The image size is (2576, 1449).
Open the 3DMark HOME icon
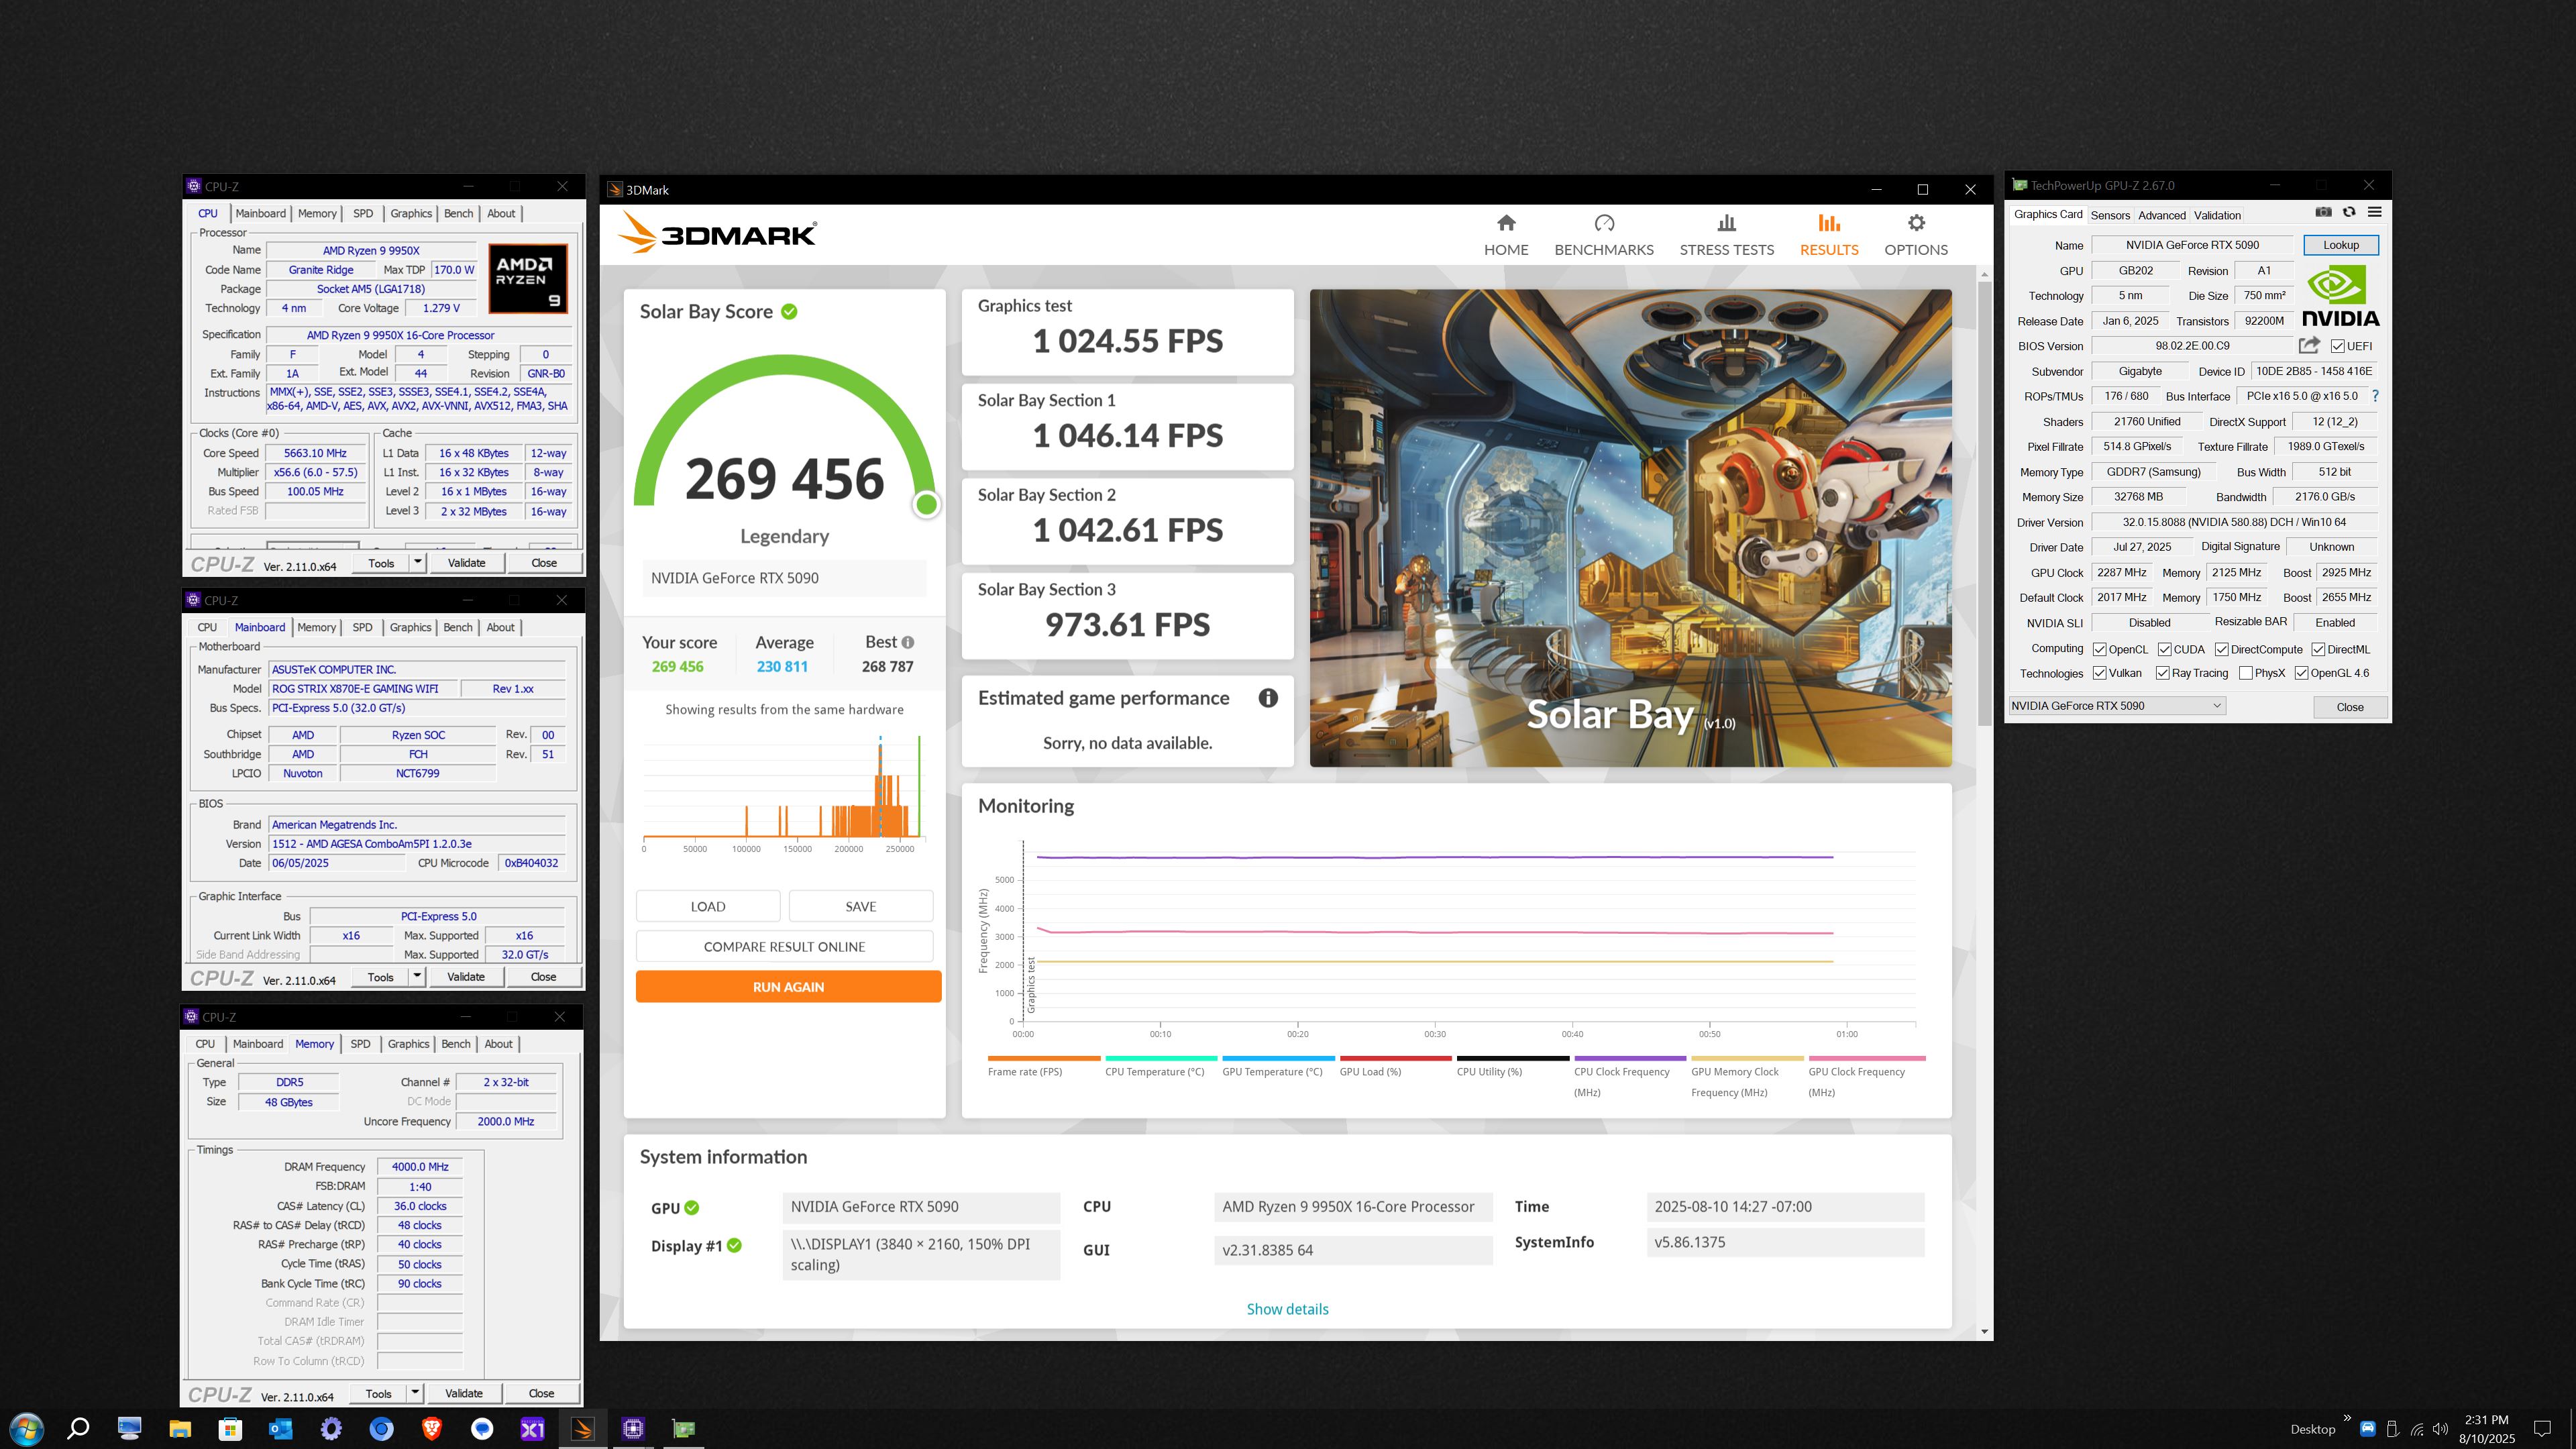[1506, 223]
